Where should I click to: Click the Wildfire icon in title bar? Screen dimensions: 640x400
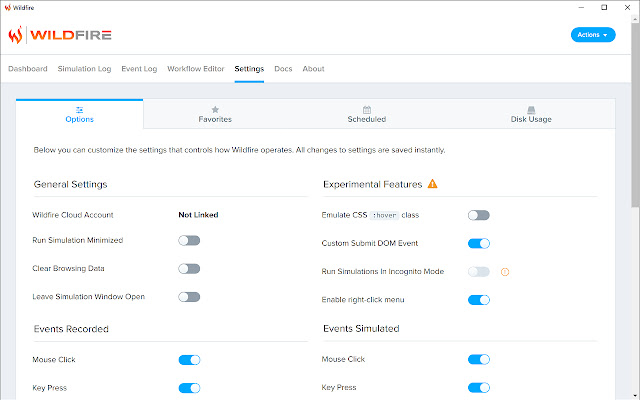tap(8, 6)
